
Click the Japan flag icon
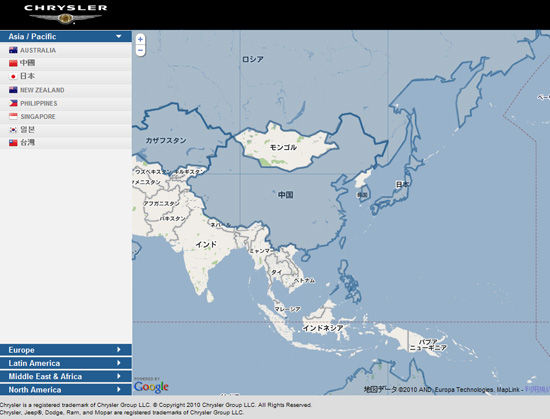(13, 76)
